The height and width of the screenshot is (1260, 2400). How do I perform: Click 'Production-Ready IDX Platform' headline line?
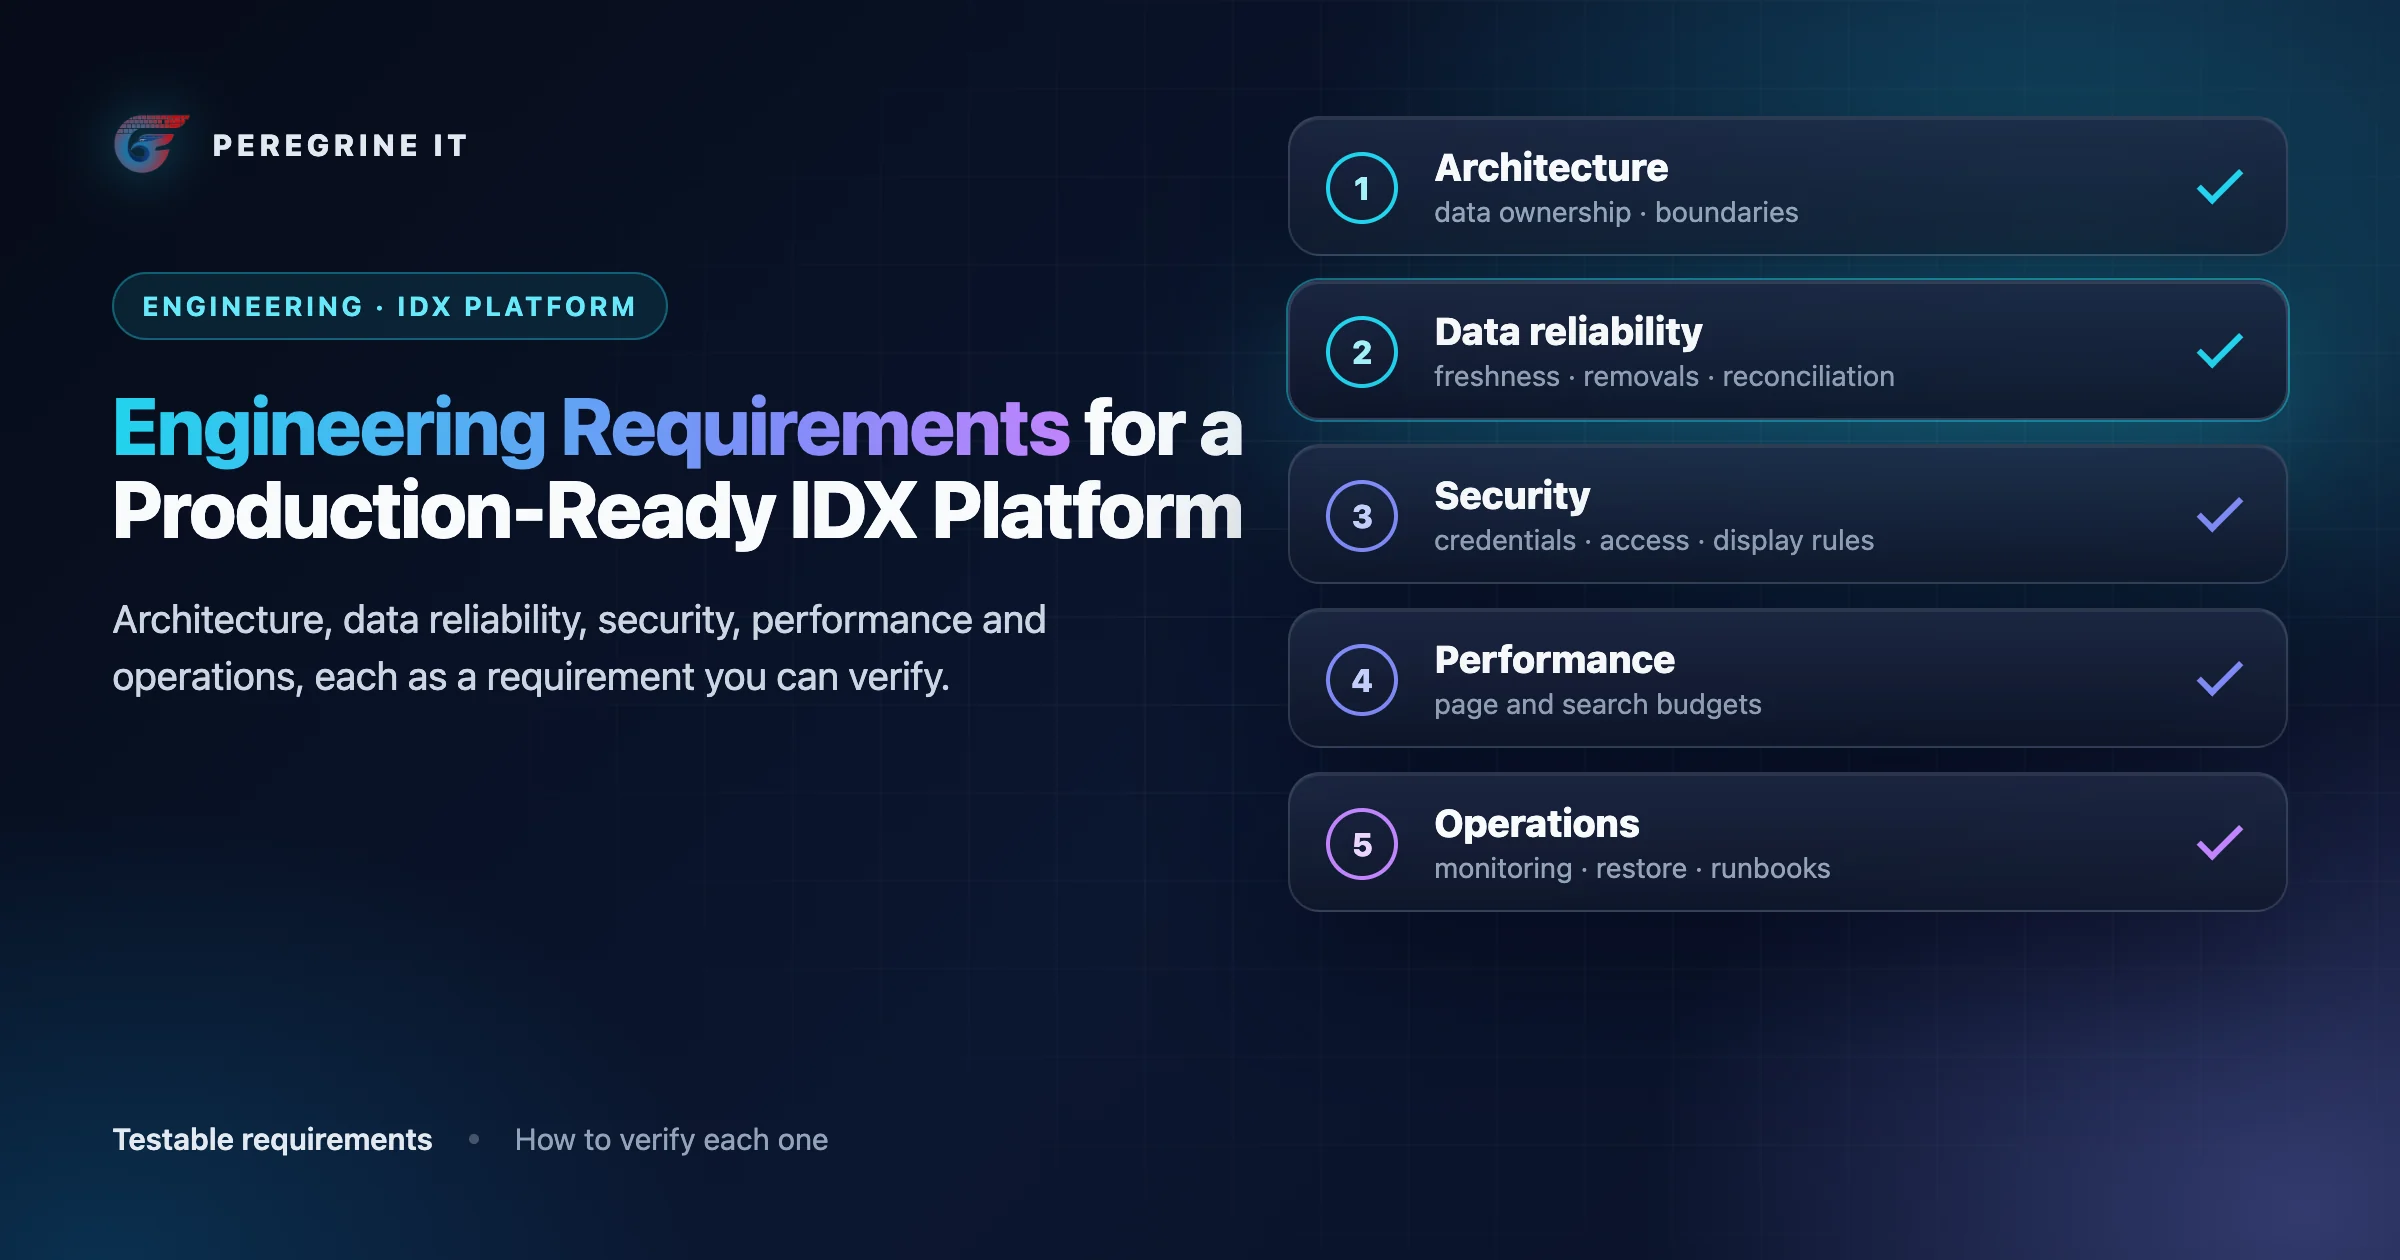[x=677, y=512]
